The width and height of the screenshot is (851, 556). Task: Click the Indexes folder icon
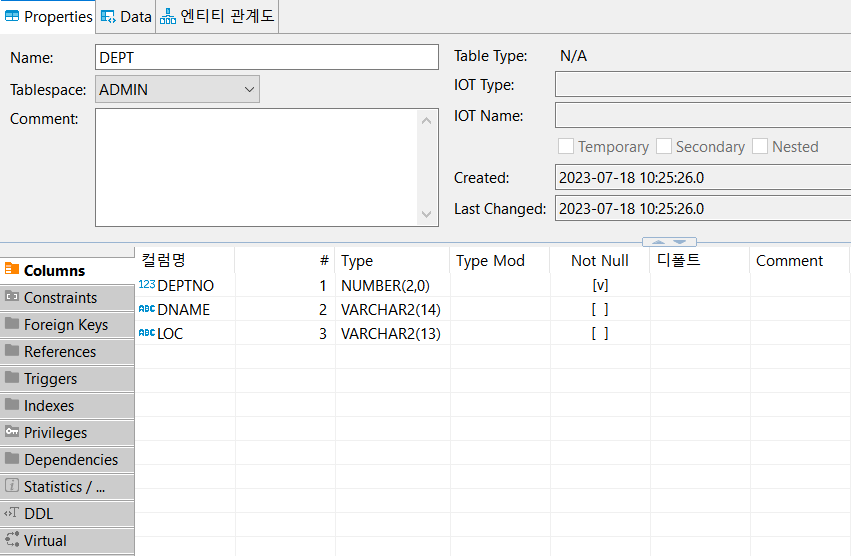point(11,404)
